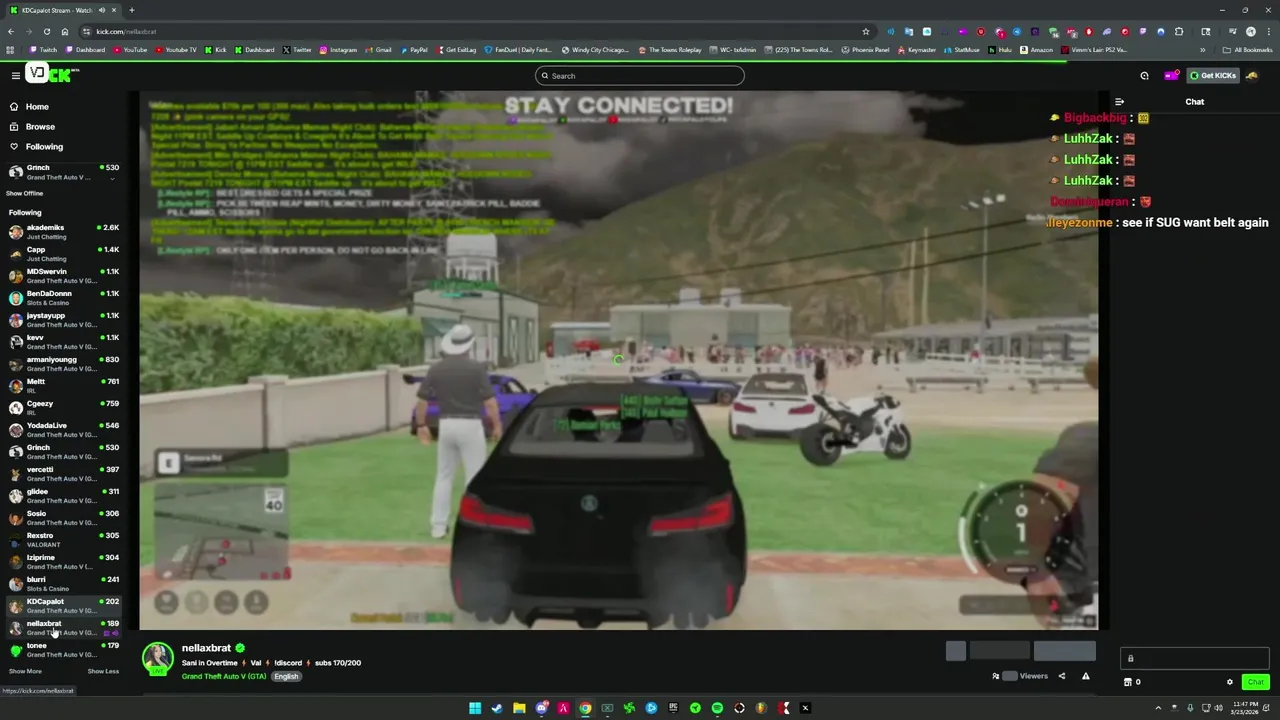Open the magenta inbox notification icon
This screenshot has width=1280, height=720.
coord(1171,76)
